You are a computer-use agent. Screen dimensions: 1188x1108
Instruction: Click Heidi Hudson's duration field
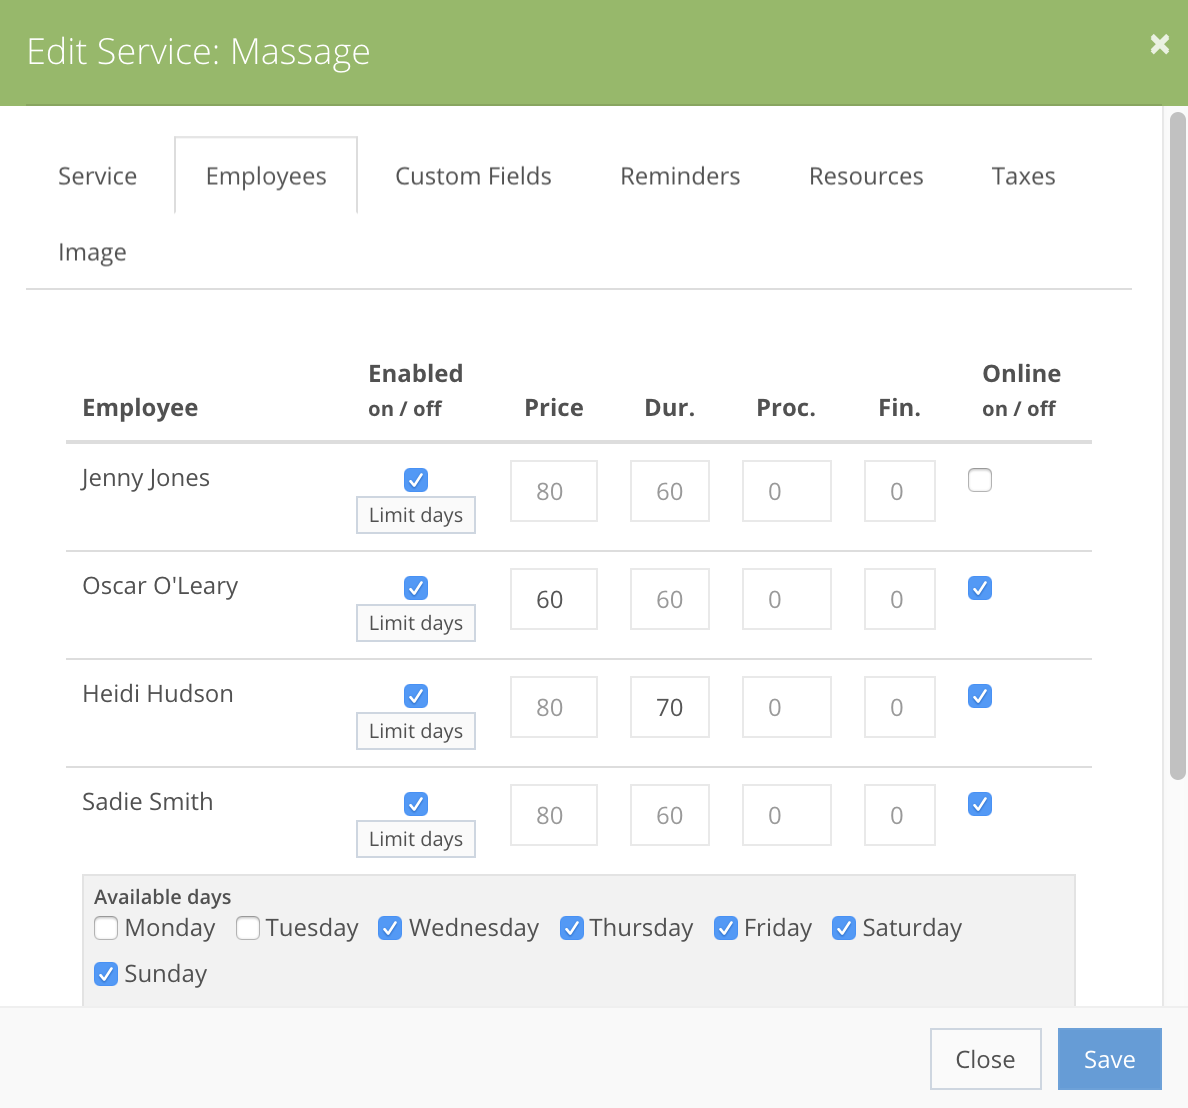(669, 707)
